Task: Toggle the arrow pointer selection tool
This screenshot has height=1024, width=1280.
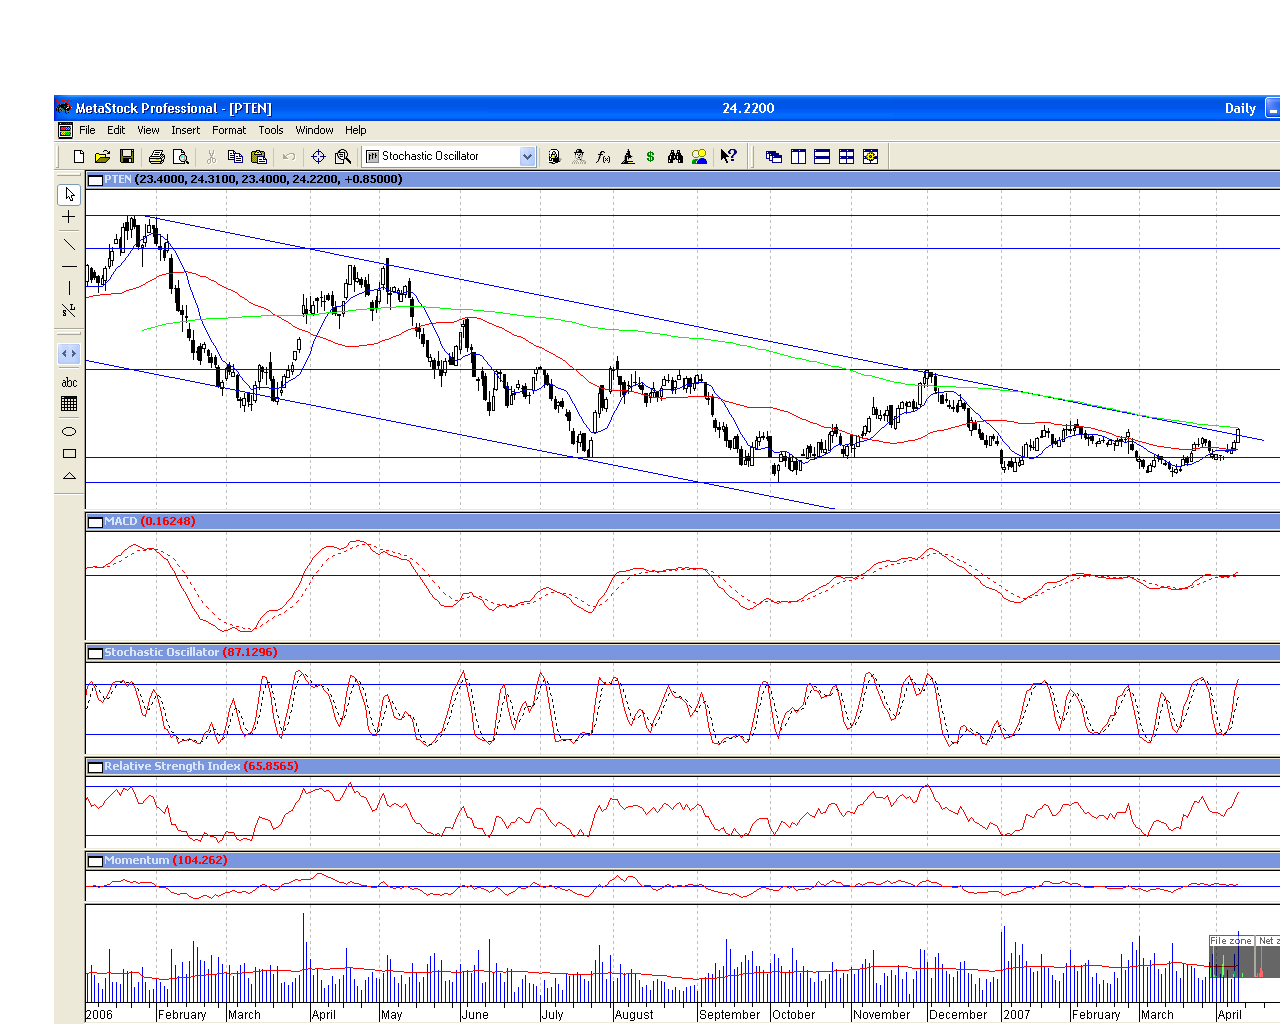Action: pyautogui.click(x=69, y=194)
